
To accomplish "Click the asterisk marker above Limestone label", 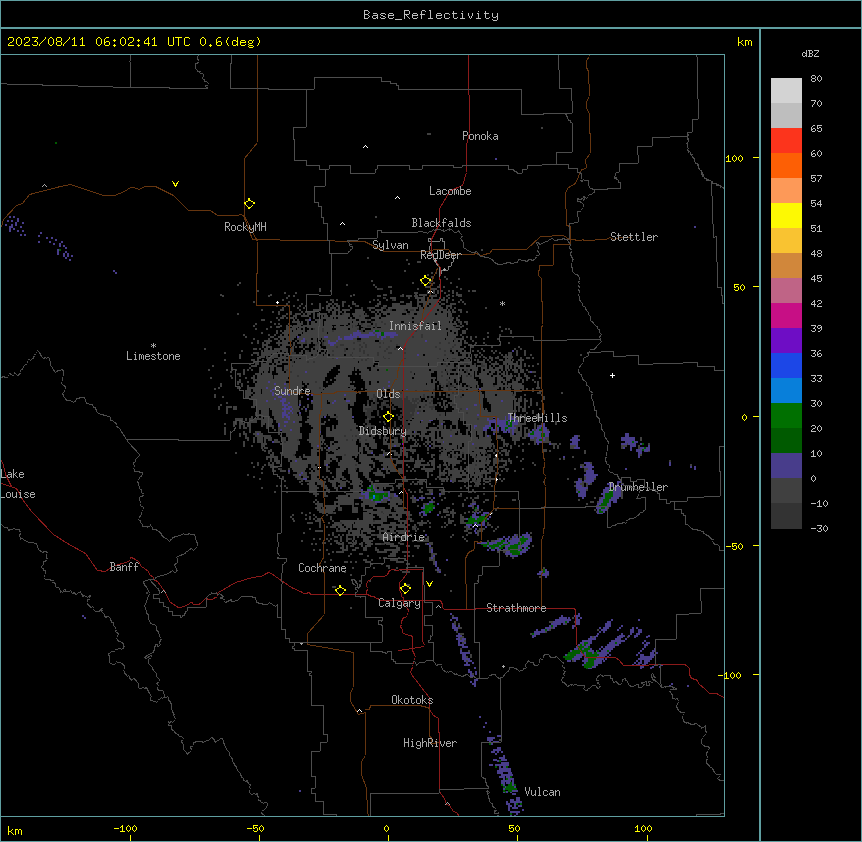I will pyautogui.click(x=153, y=346).
